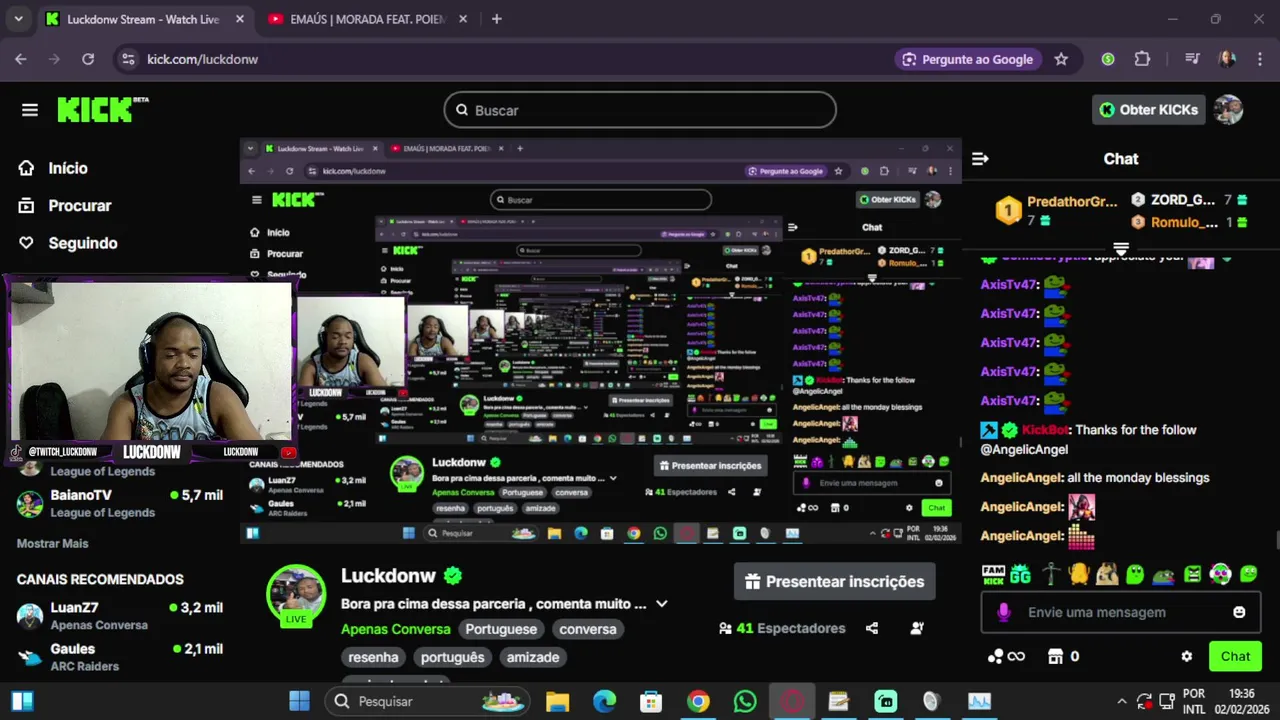
Task: Select the amizade tag
Action: coord(533,657)
